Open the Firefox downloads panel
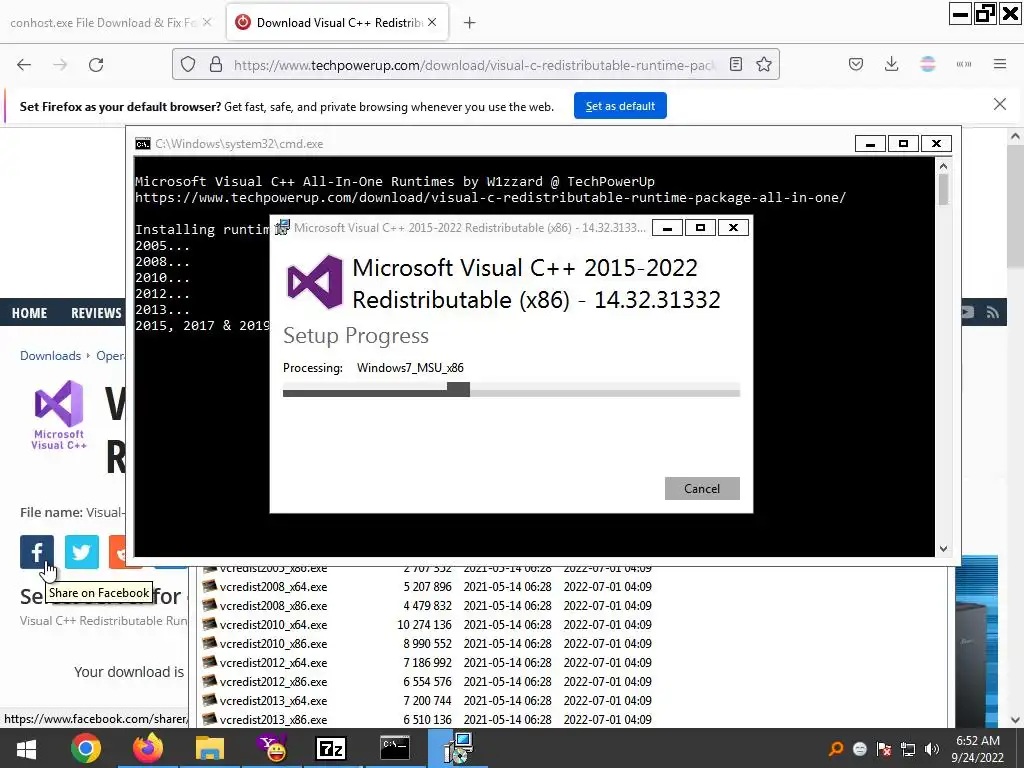Screen dimensions: 1024x768 [891, 64]
